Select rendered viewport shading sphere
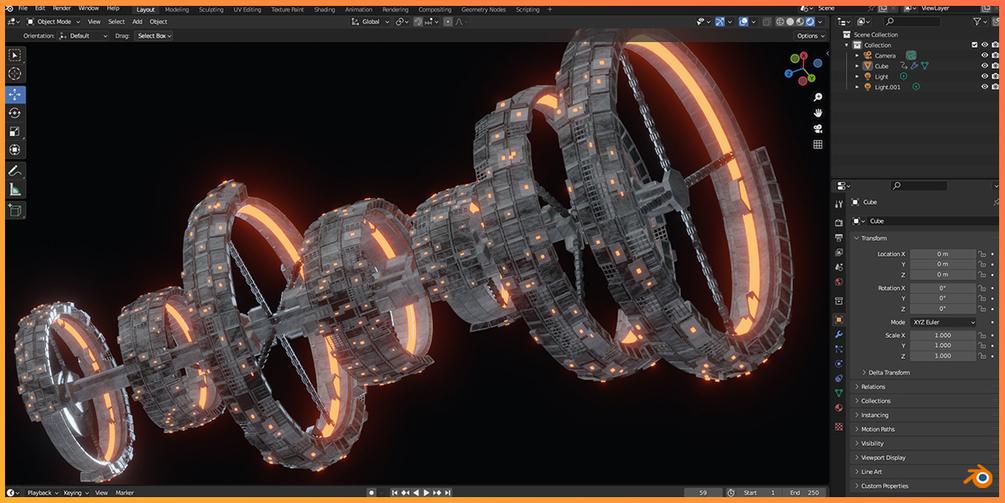This screenshot has width=1005, height=503. 810,22
